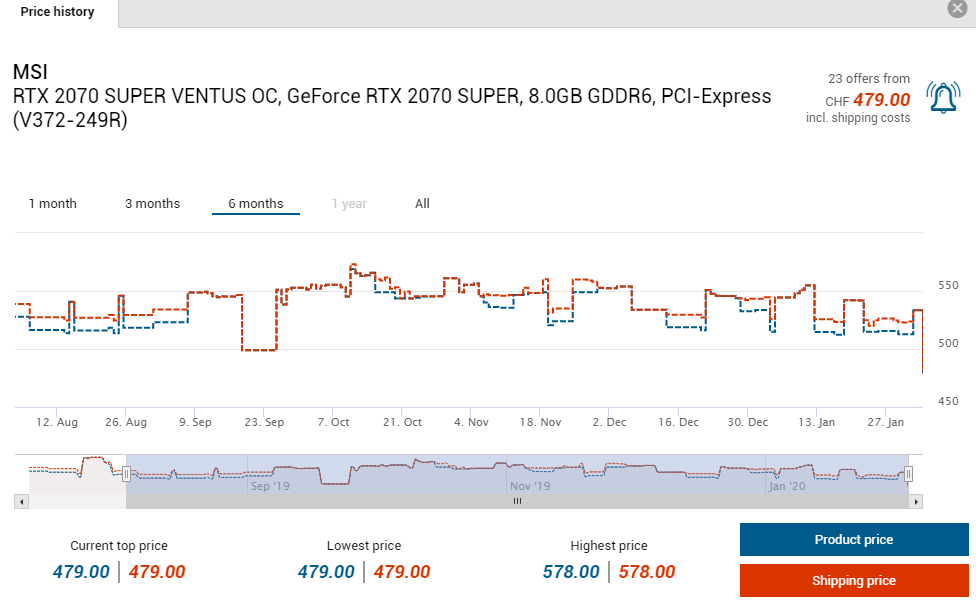Screen dimensions: 976x604
Task: Select the greyed-out 1 year range
Action: click(x=349, y=204)
